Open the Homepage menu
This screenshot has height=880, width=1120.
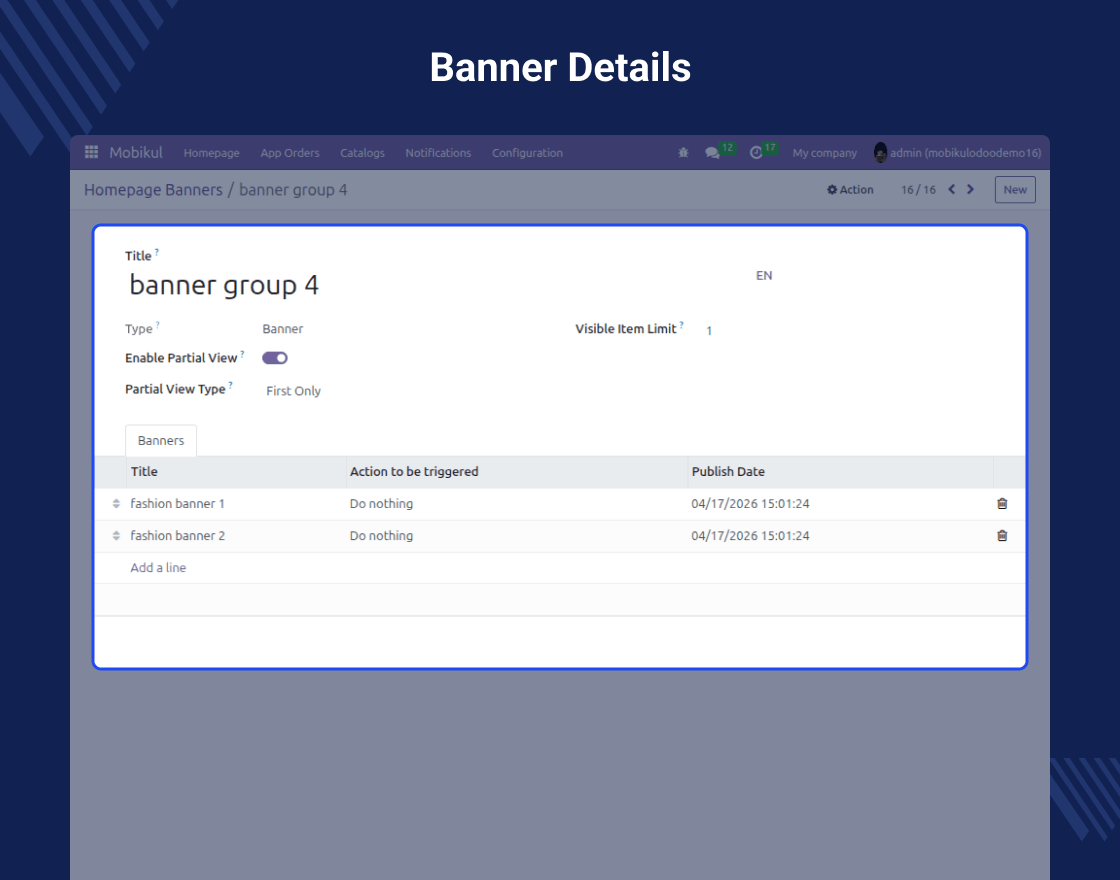point(211,153)
